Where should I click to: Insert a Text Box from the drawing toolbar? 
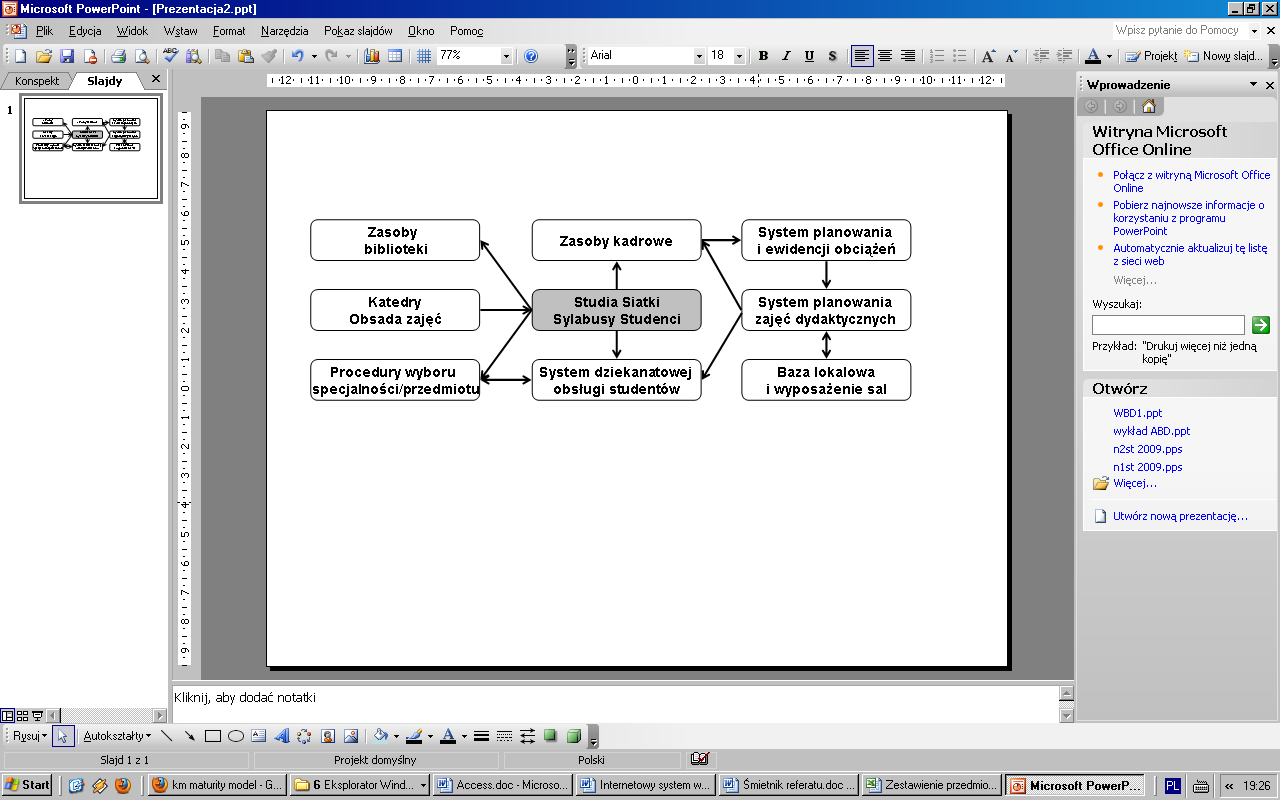tap(259, 736)
